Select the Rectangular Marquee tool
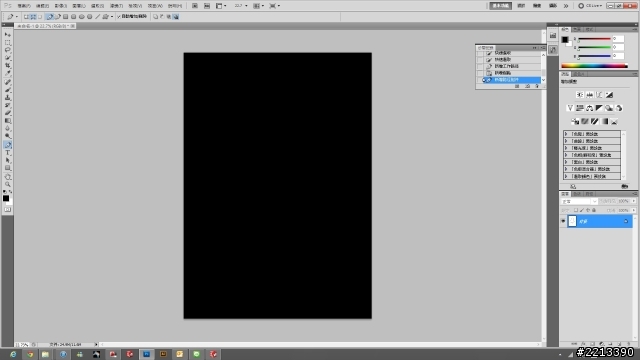640x360 pixels. [7, 42]
